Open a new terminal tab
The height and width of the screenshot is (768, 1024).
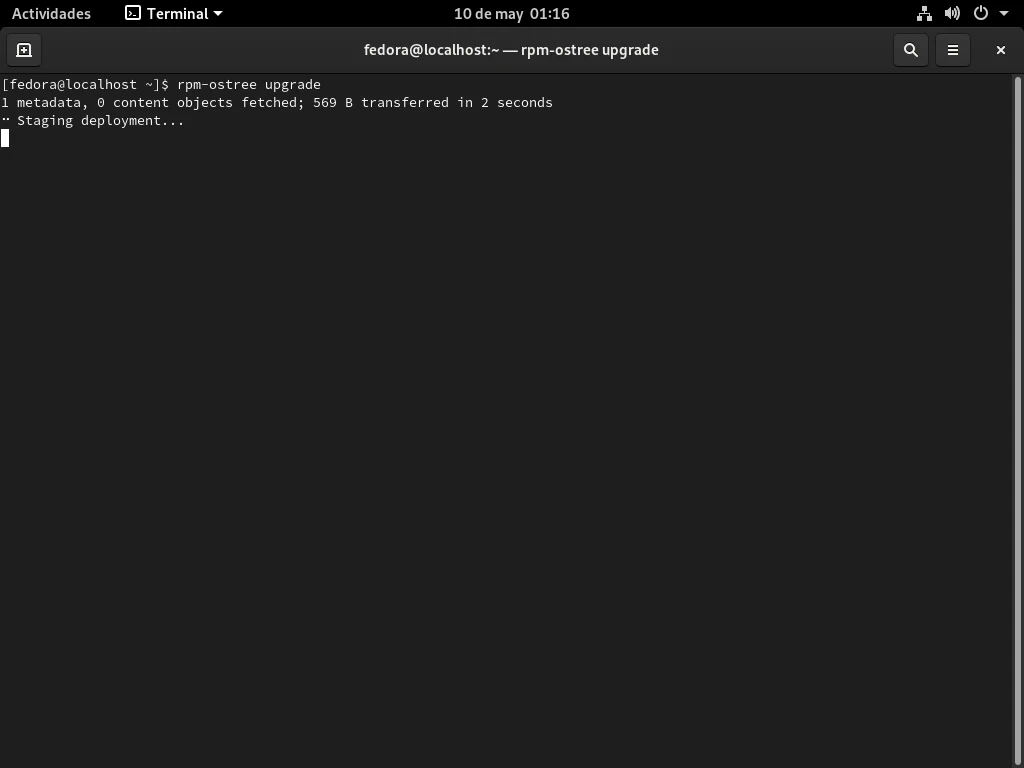24,50
